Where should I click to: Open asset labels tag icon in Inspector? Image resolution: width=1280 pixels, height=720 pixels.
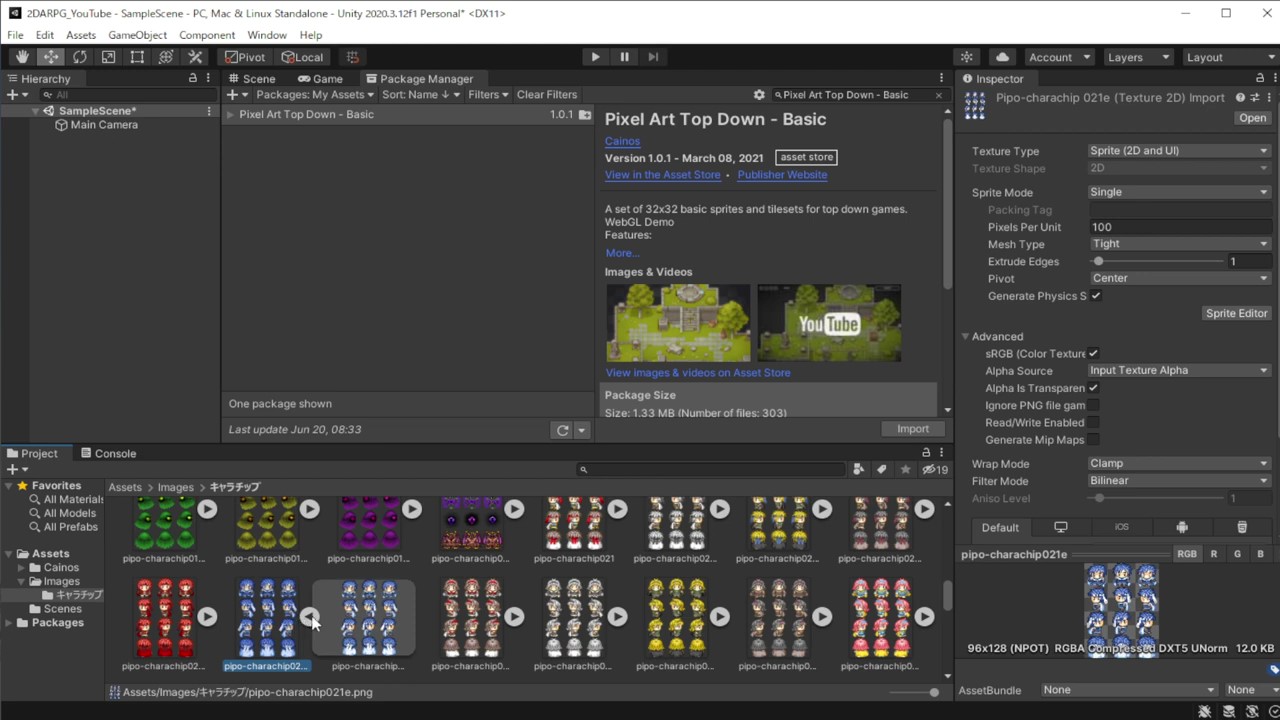tap(1274, 669)
